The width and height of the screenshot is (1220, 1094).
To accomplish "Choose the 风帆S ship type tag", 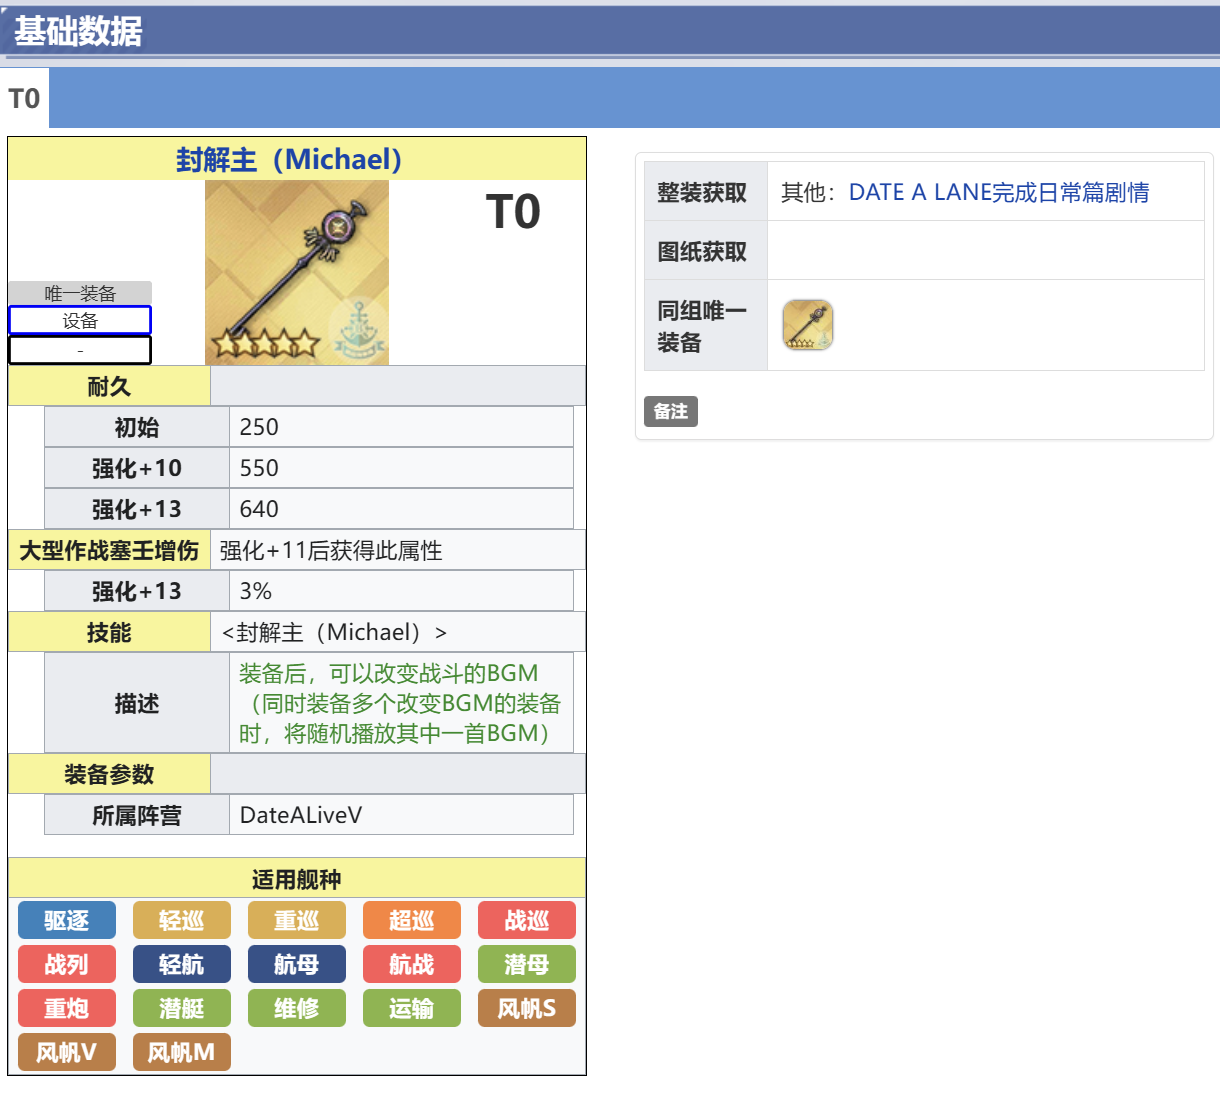I will pyautogui.click(x=526, y=1009).
